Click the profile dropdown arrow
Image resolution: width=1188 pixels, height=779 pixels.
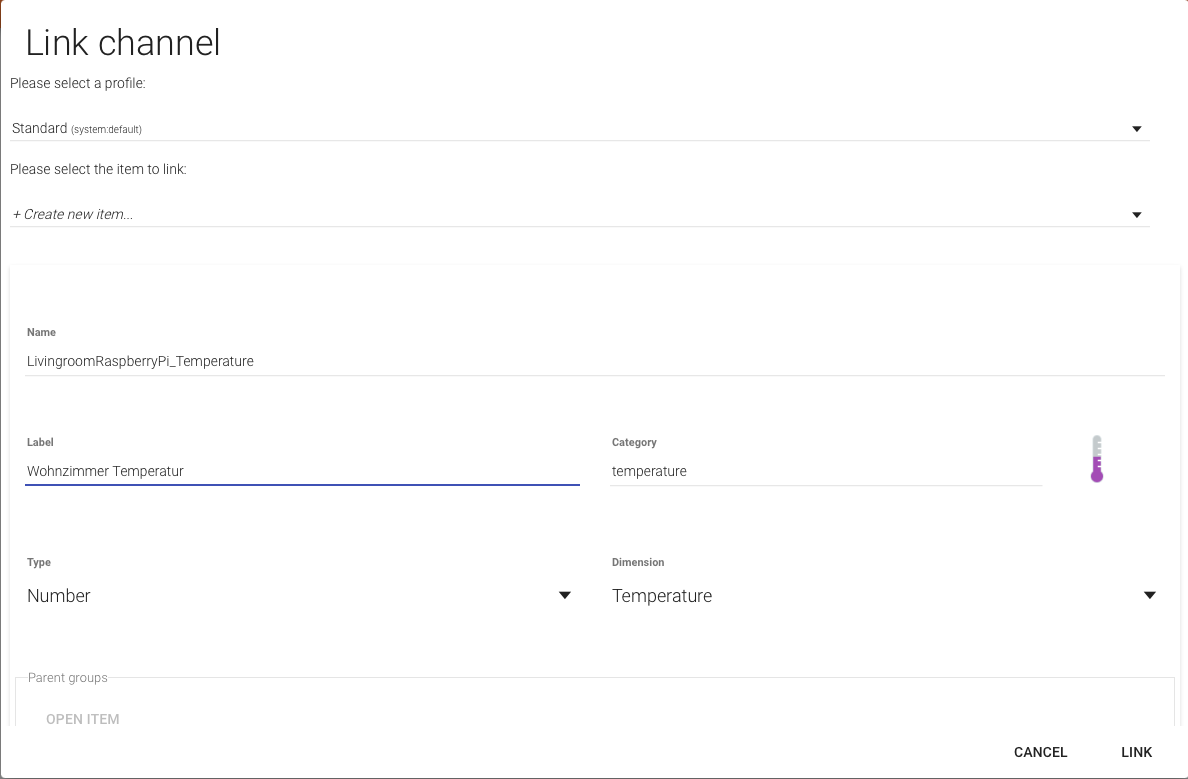click(x=1136, y=129)
